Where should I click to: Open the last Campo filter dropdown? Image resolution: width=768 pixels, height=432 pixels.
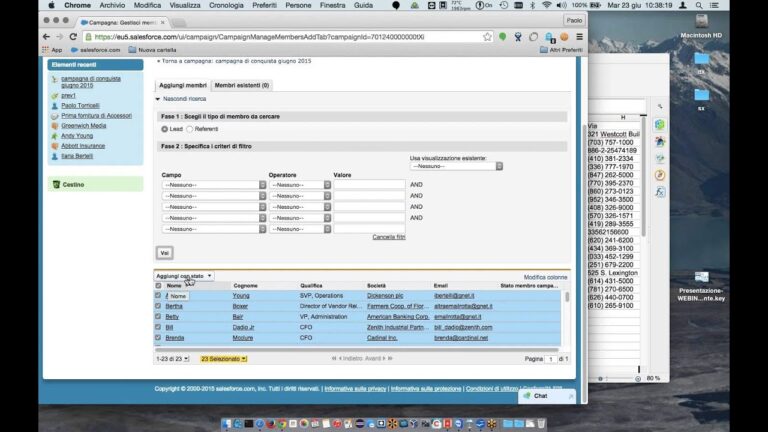click(x=214, y=229)
